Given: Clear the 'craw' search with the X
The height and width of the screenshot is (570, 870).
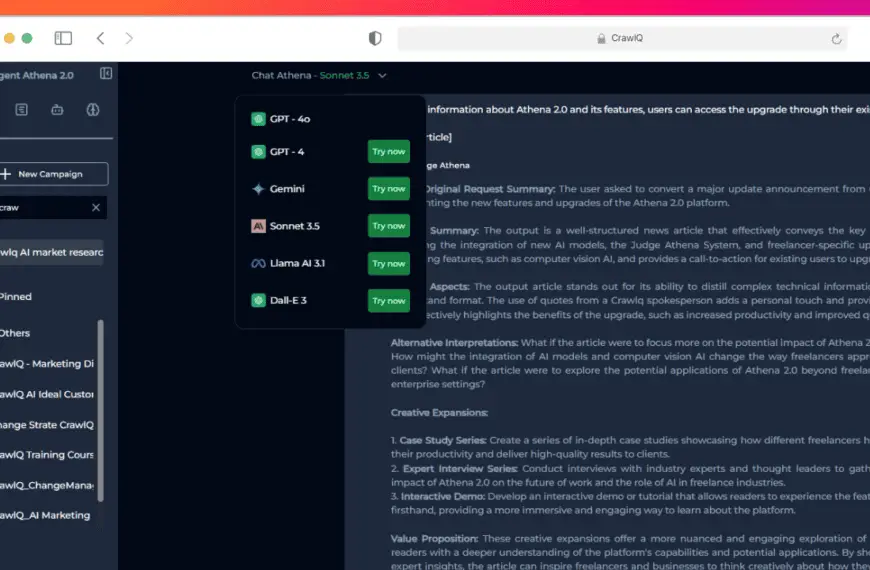Looking at the screenshot, I should pyautogui.click(x=96, y=207).
